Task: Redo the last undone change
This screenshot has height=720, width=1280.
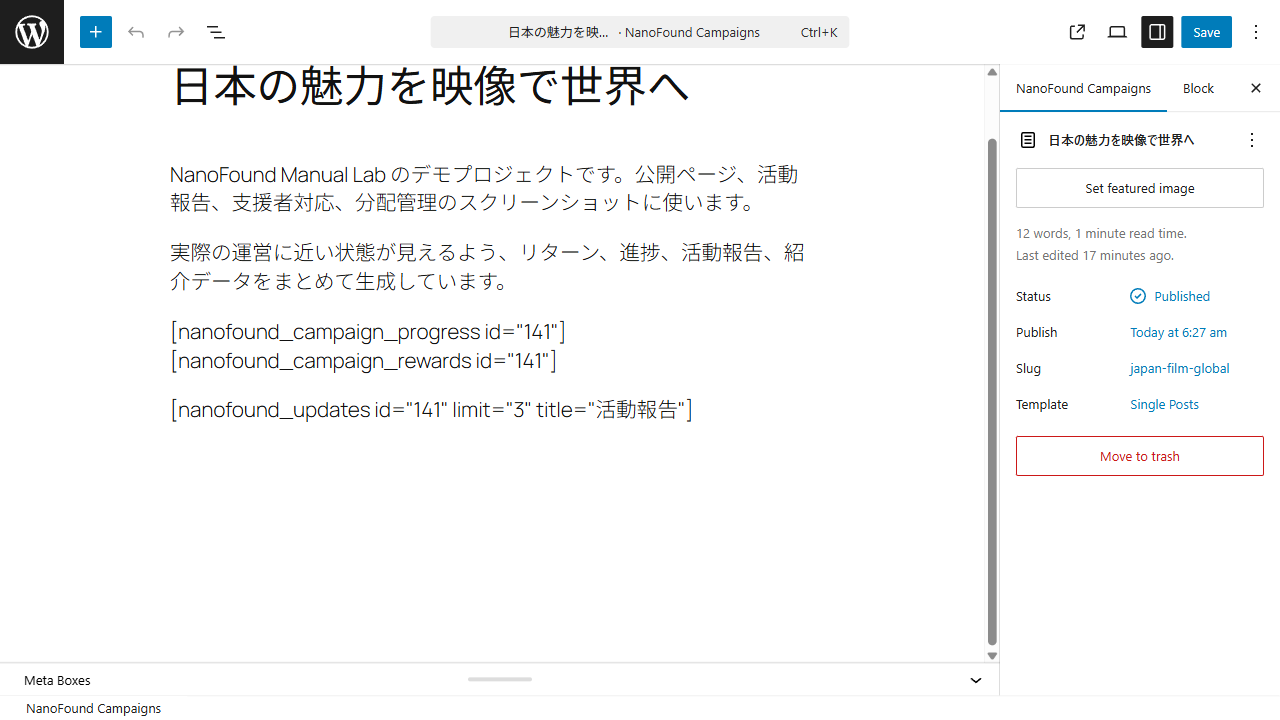Action: [x=176, y=32]
